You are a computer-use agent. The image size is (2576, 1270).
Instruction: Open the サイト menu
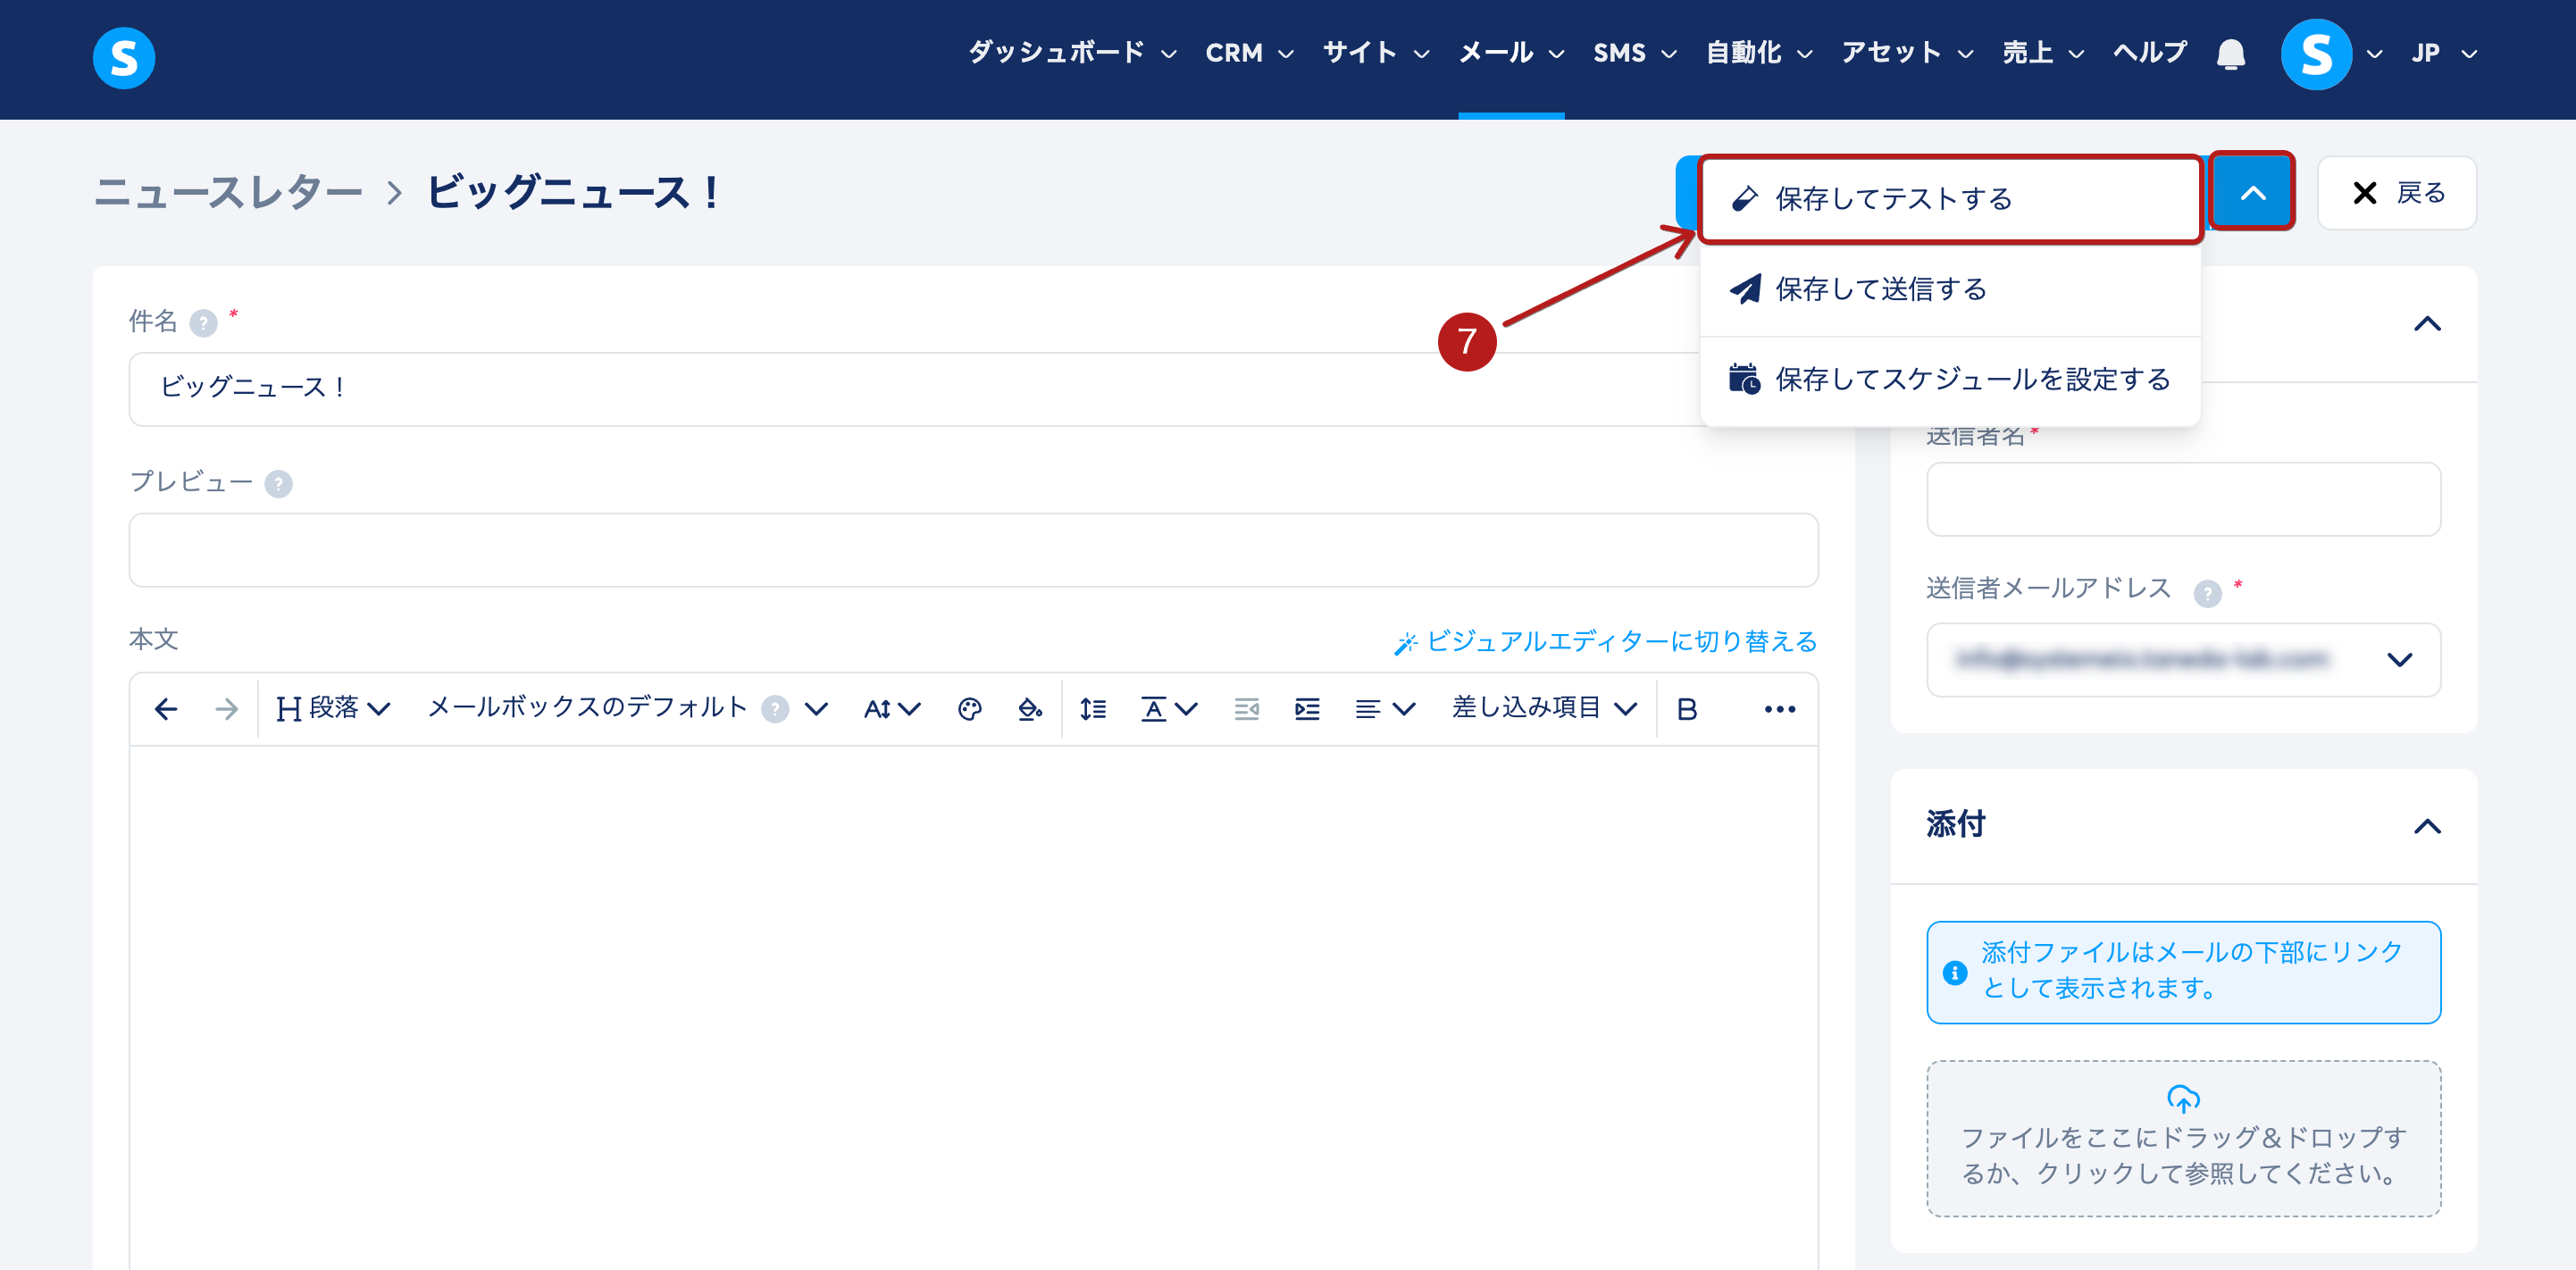1376,54
